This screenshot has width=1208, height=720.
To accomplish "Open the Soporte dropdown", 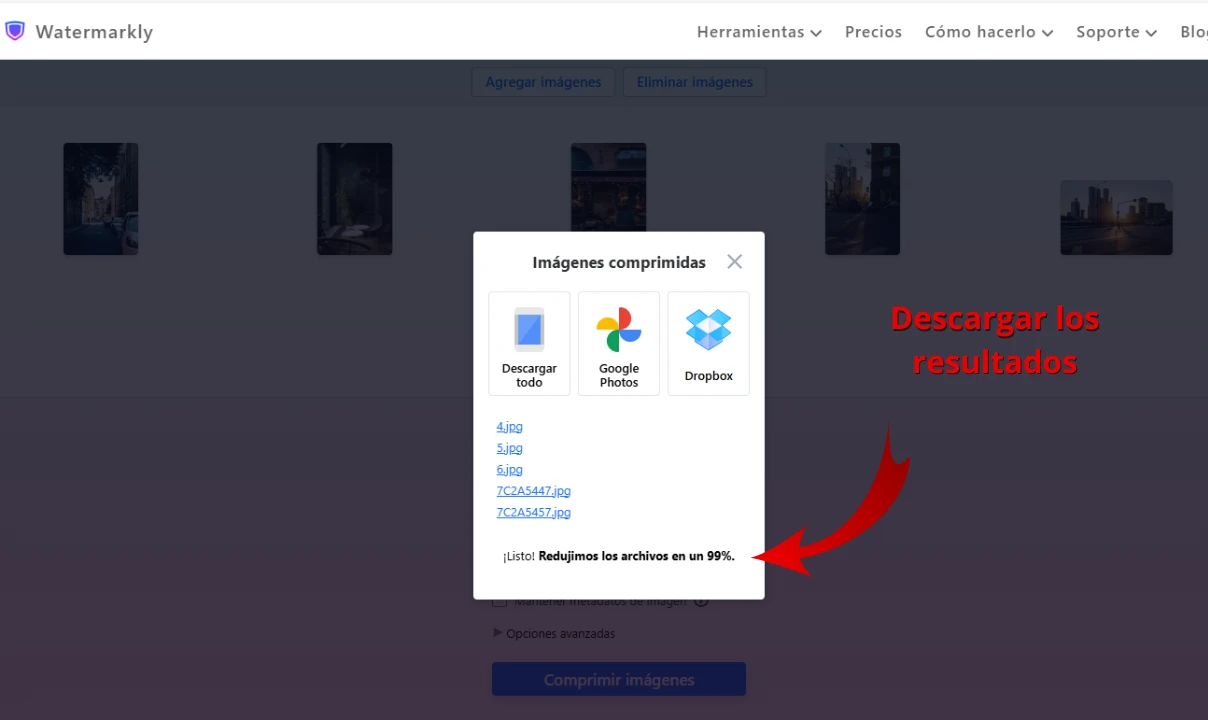I will point(1116,32).
